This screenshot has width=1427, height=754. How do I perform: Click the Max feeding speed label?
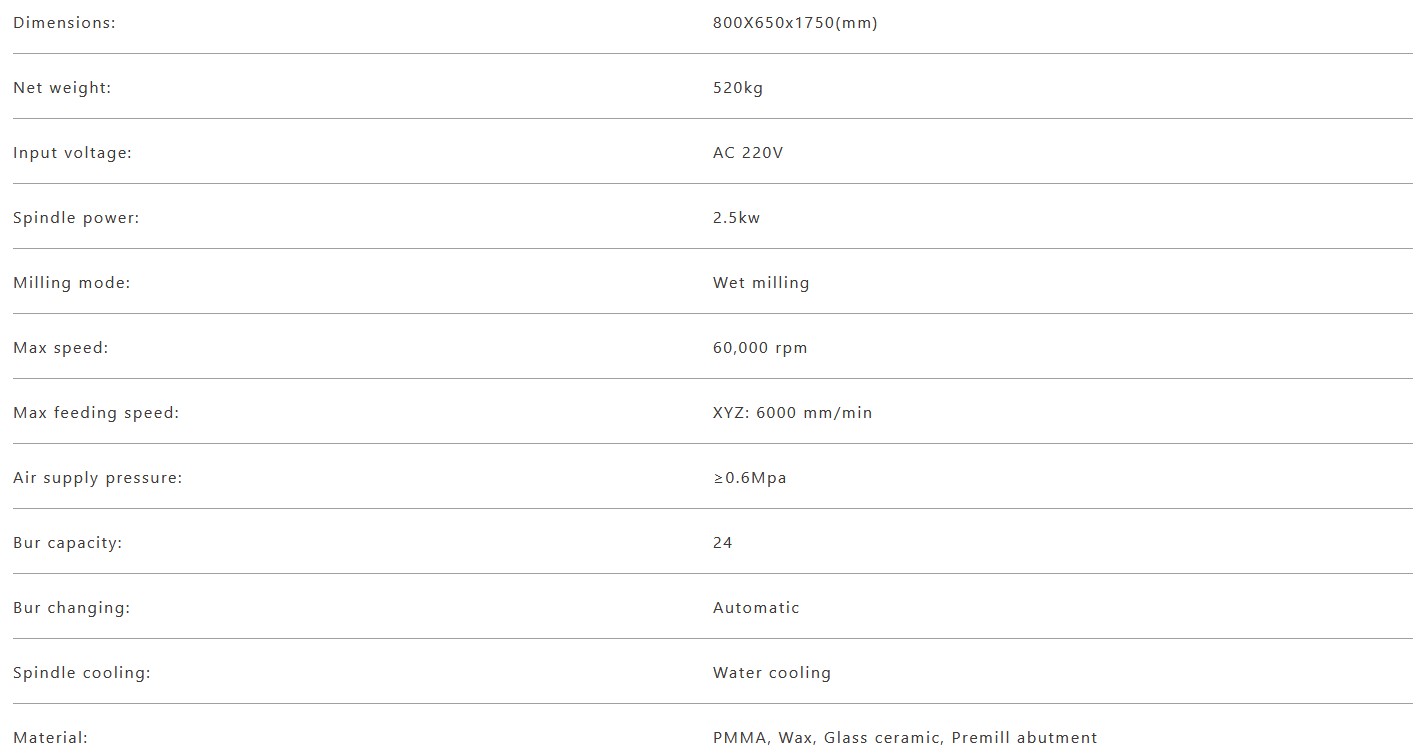(x=96, y=413)
